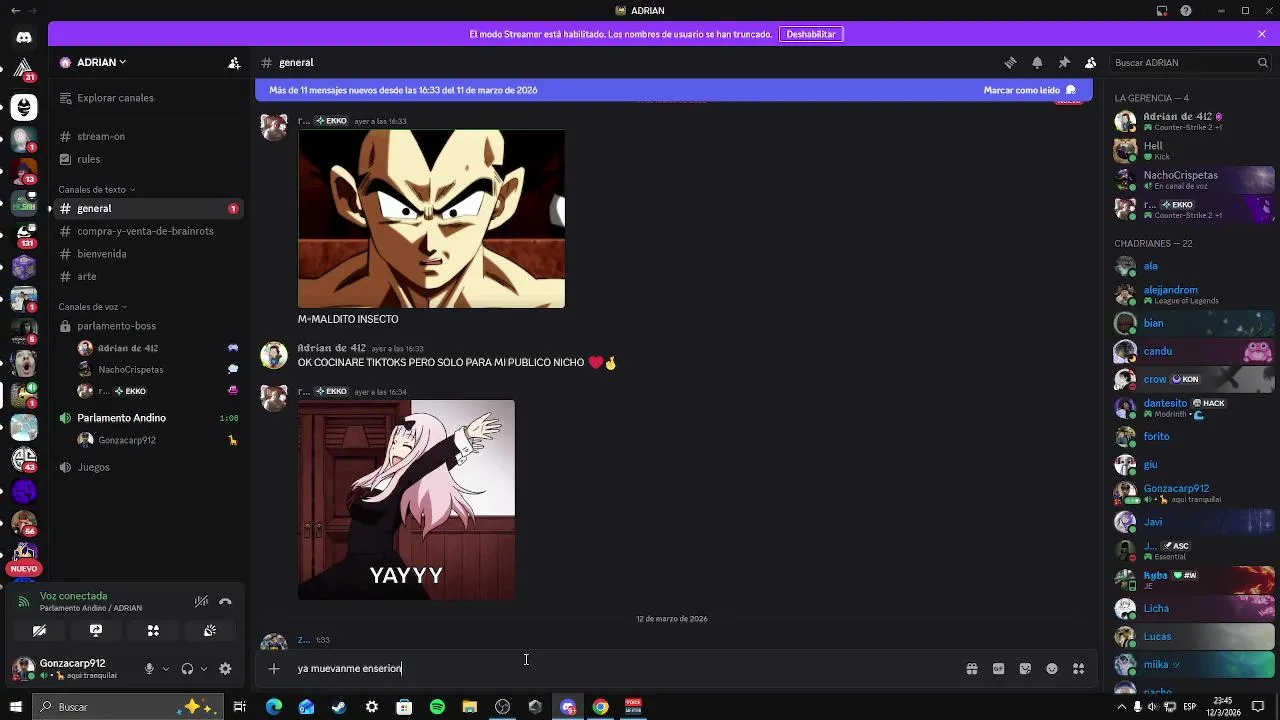Viewport: 1280px width, 720px height.
Task: Open the Parlamento Andino voice channel
Action: pyautogui.click(x=148, y=418)
